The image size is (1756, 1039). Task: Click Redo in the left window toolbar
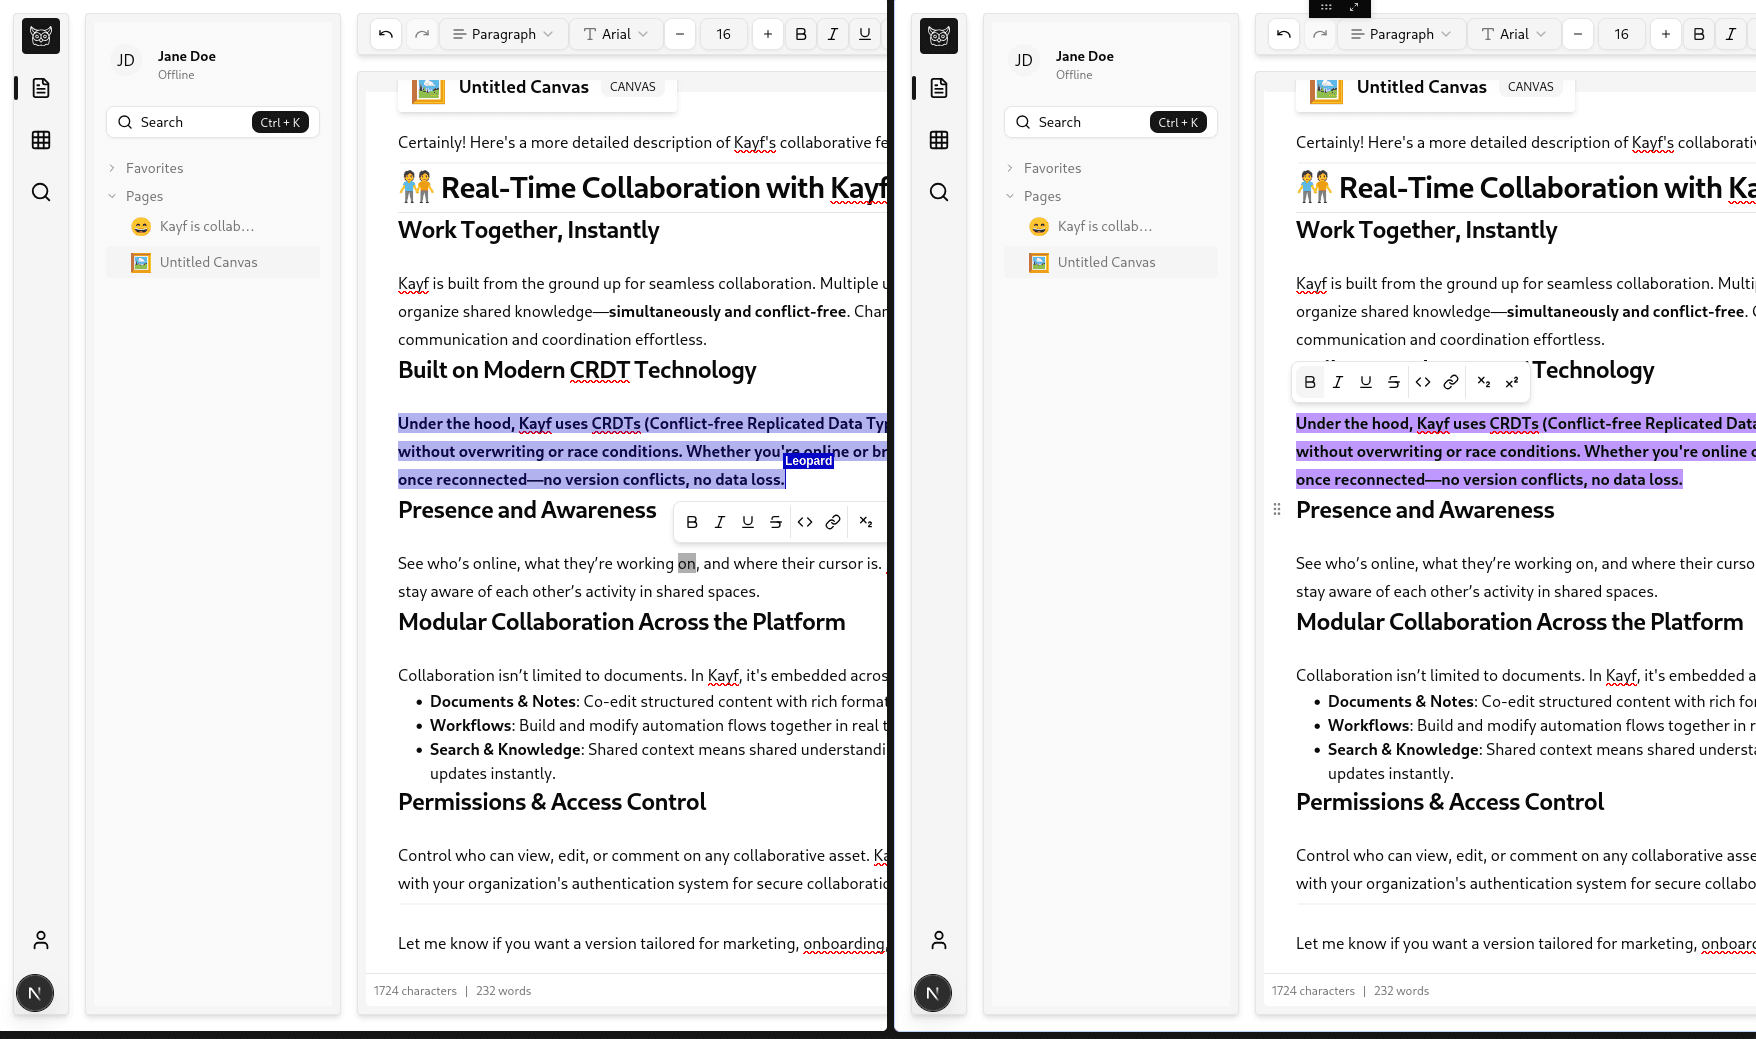422,34
